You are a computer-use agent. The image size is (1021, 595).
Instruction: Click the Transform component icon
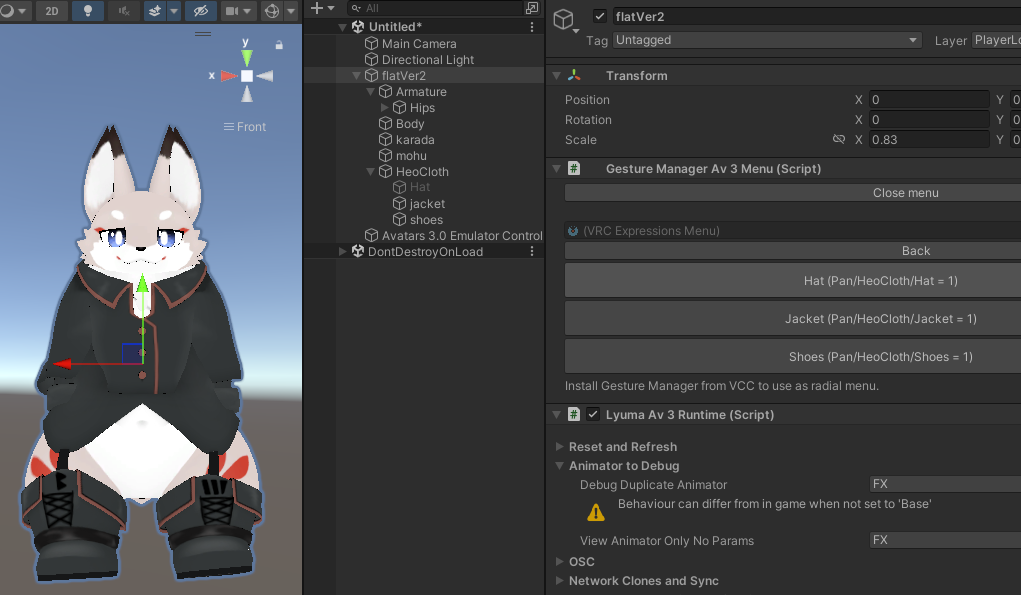[574, 76]
